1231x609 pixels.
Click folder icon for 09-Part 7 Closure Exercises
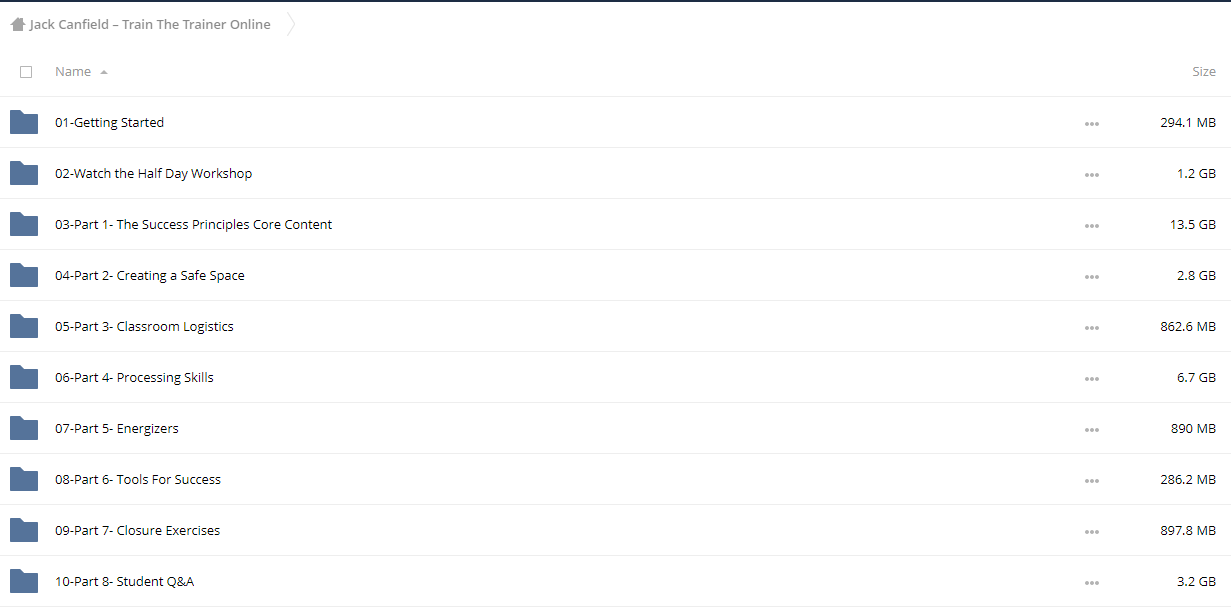[24, 530]
